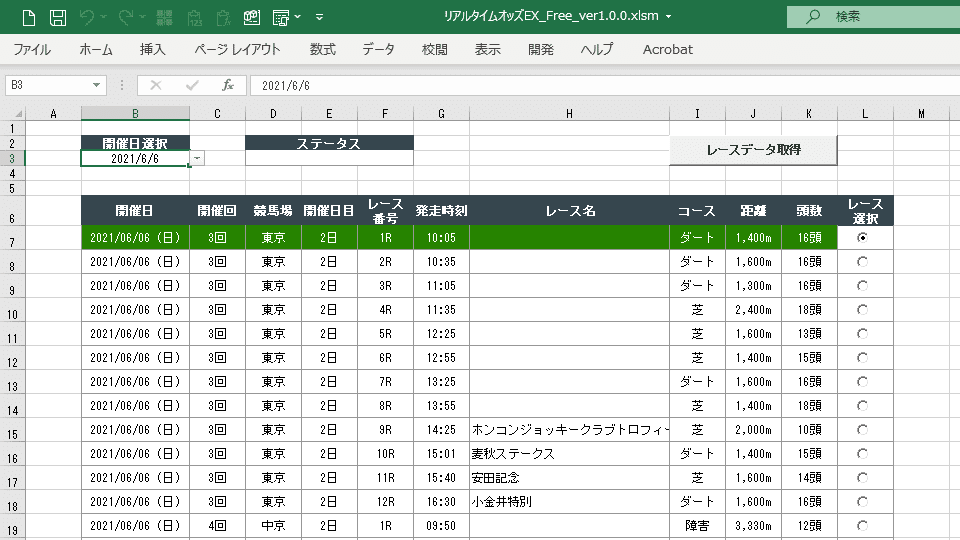960x540 pixels.
Task: Click the New document icon
Action: [29, 18]
